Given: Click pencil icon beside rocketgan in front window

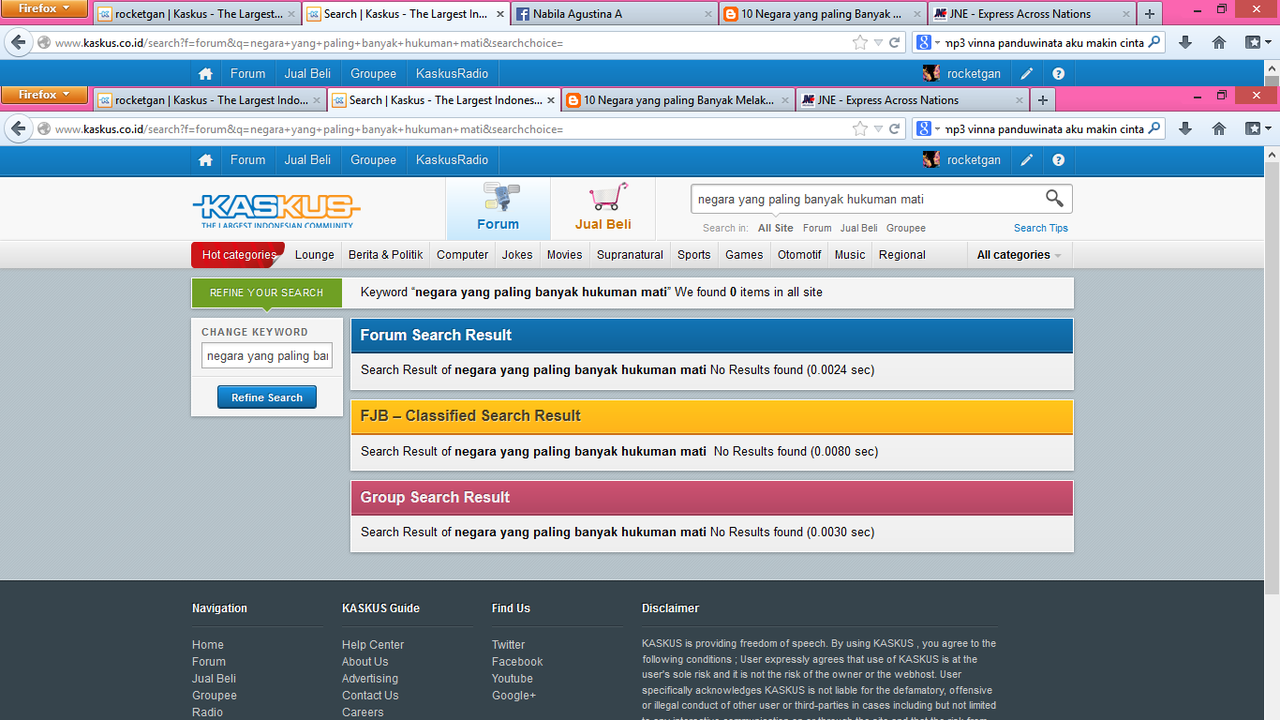Looking at the screenshot, I should coord(1027,160).
